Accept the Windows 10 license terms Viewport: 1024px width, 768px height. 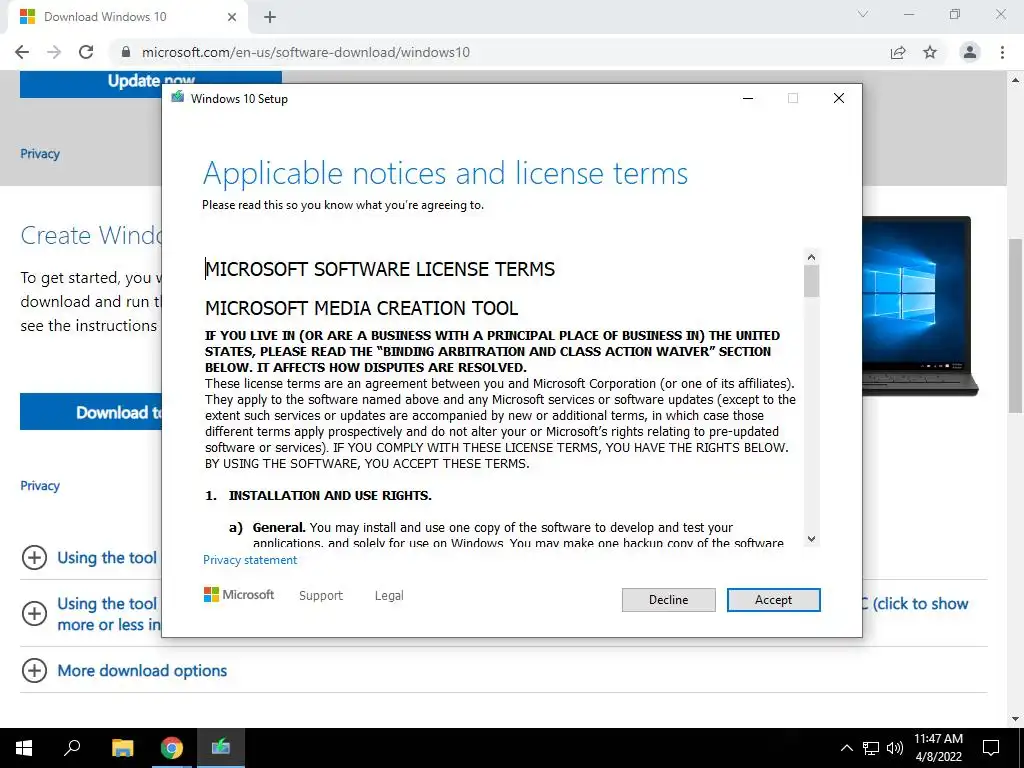coord(773,600)
